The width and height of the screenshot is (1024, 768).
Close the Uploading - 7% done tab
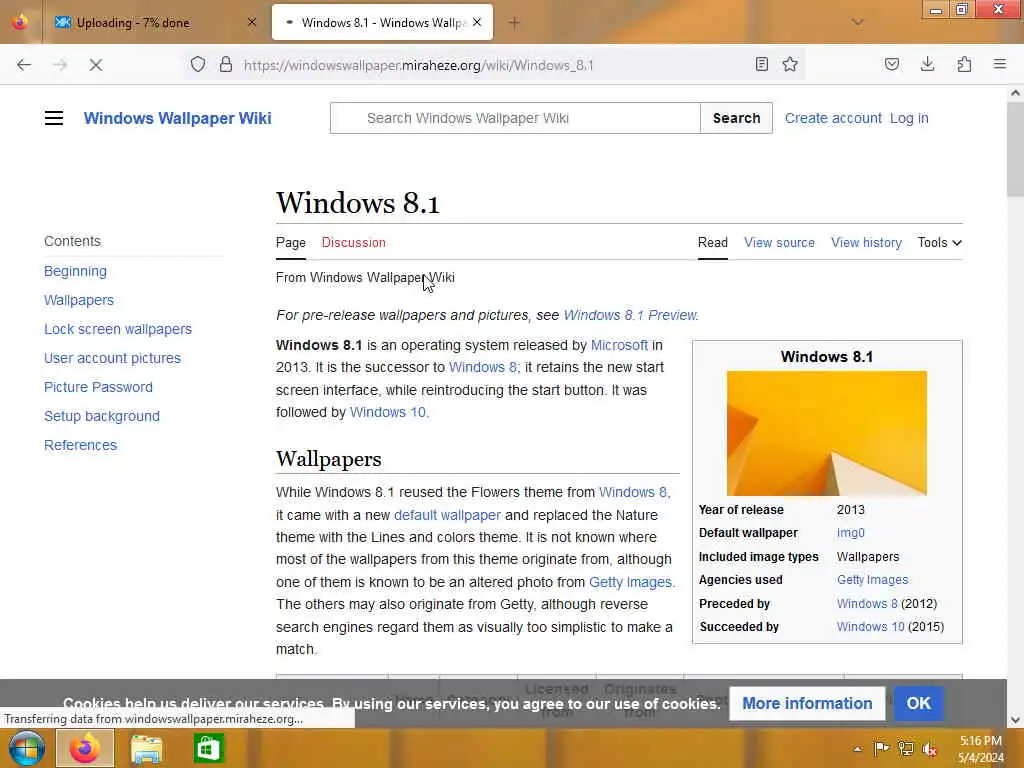(x=252, y=22)
